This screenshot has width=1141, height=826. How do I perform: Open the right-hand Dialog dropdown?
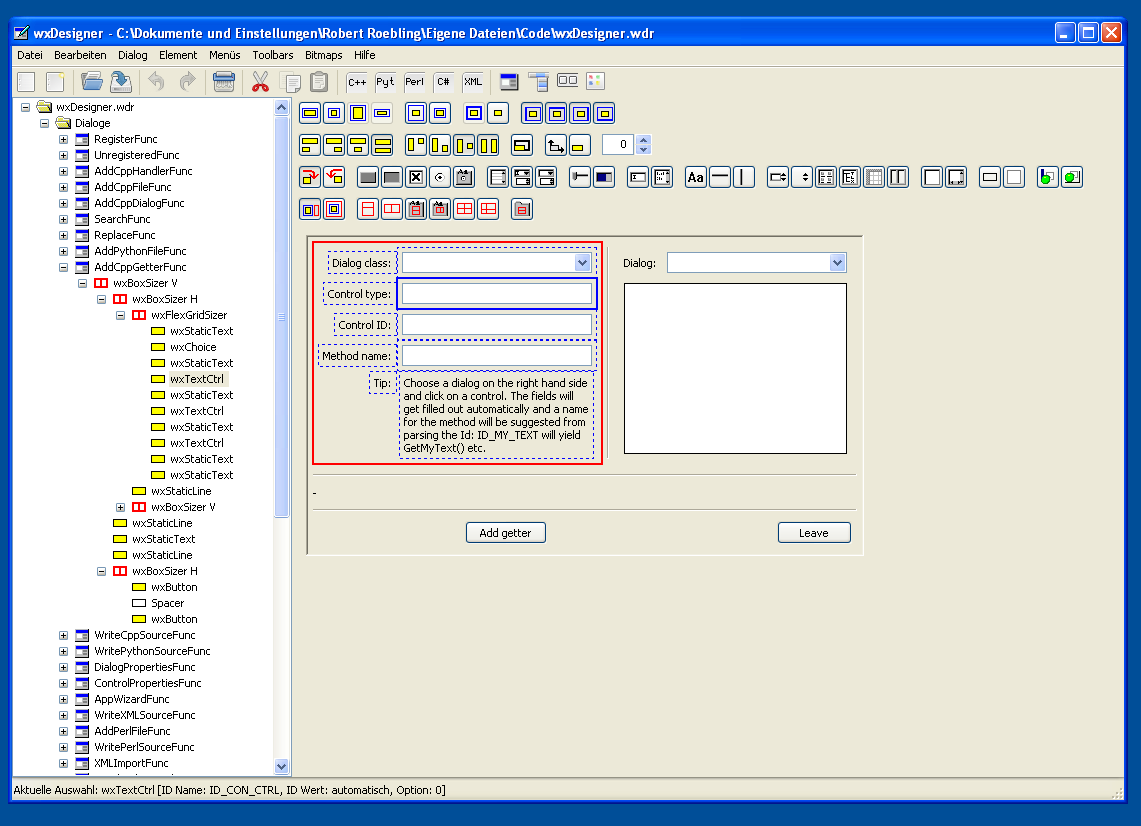[837, 263]
